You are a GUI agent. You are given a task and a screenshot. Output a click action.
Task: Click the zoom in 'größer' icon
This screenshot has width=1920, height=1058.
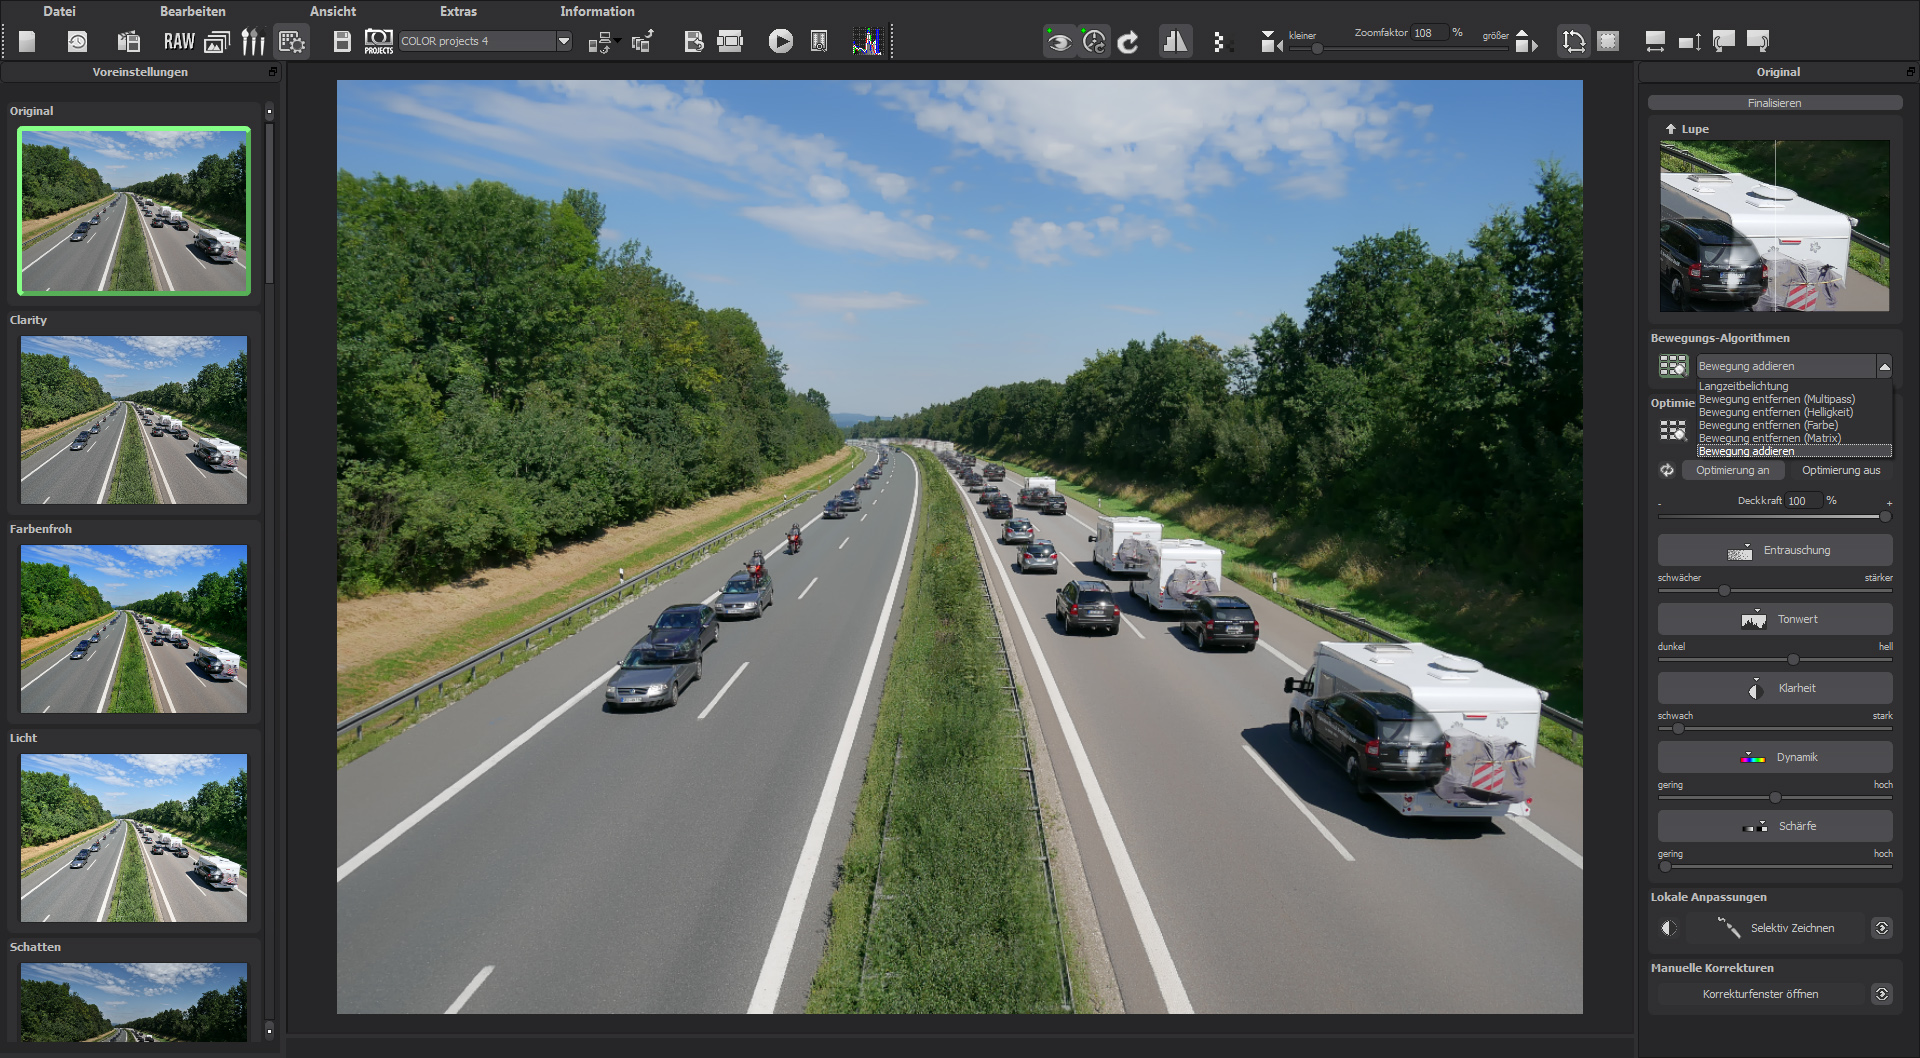1526,42
